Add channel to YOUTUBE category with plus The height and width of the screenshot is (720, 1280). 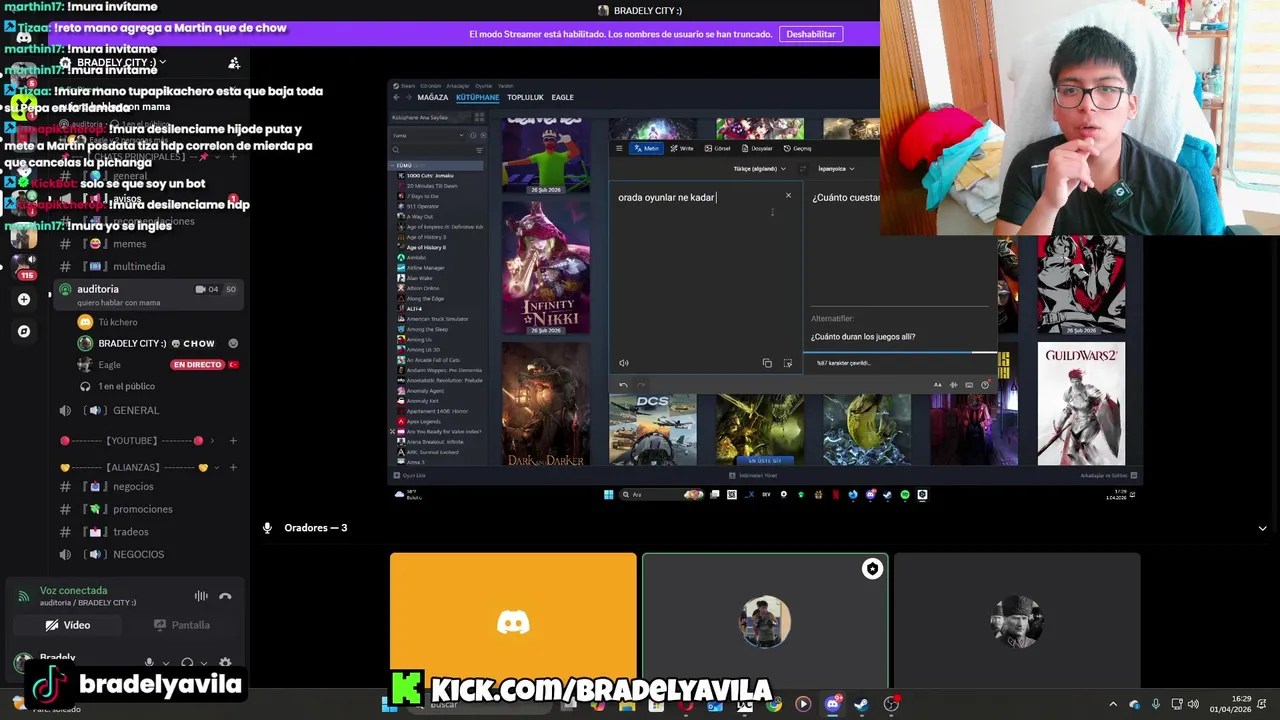tap(233, 441)
